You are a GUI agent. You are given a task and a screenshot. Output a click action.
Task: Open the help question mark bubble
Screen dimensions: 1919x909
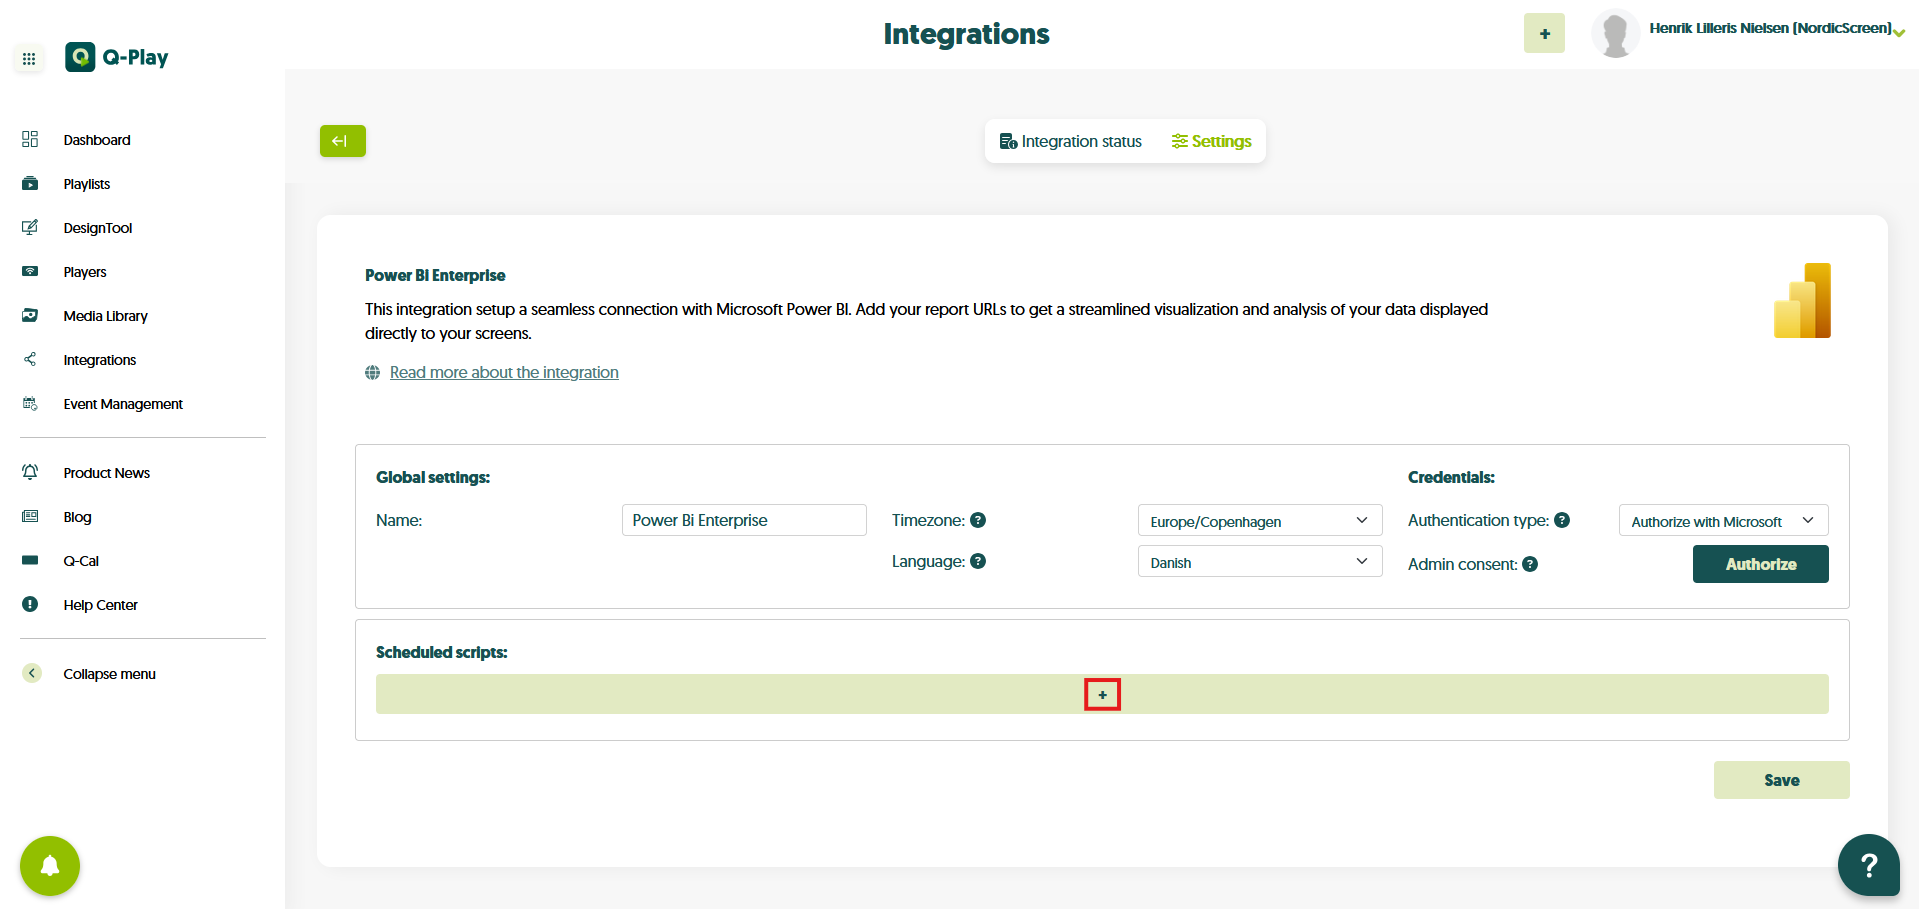tap(1867, 865)
